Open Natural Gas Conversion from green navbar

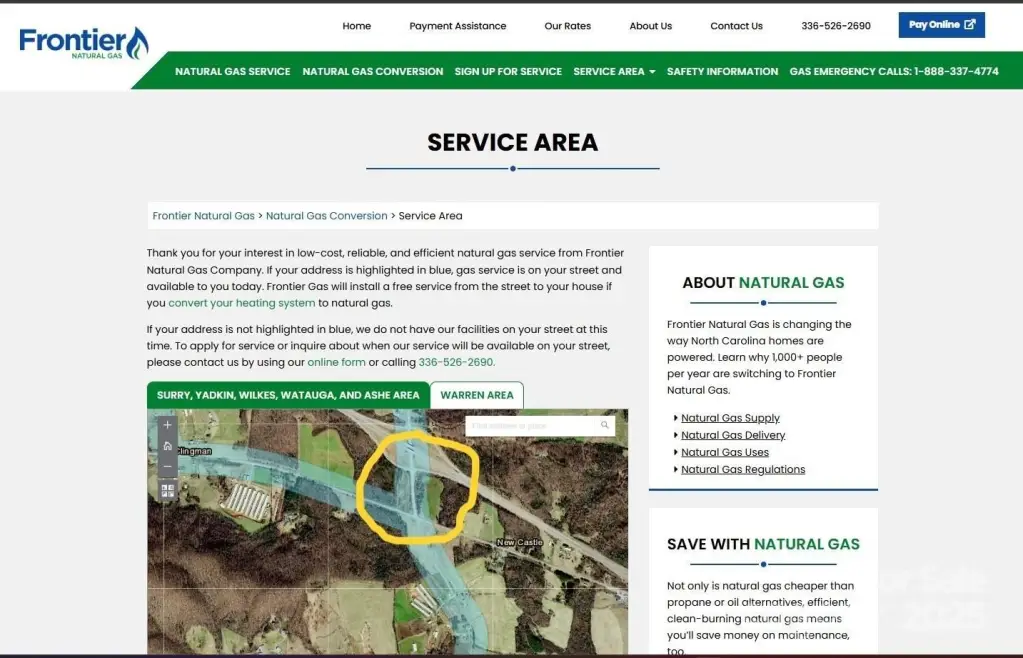372,72
